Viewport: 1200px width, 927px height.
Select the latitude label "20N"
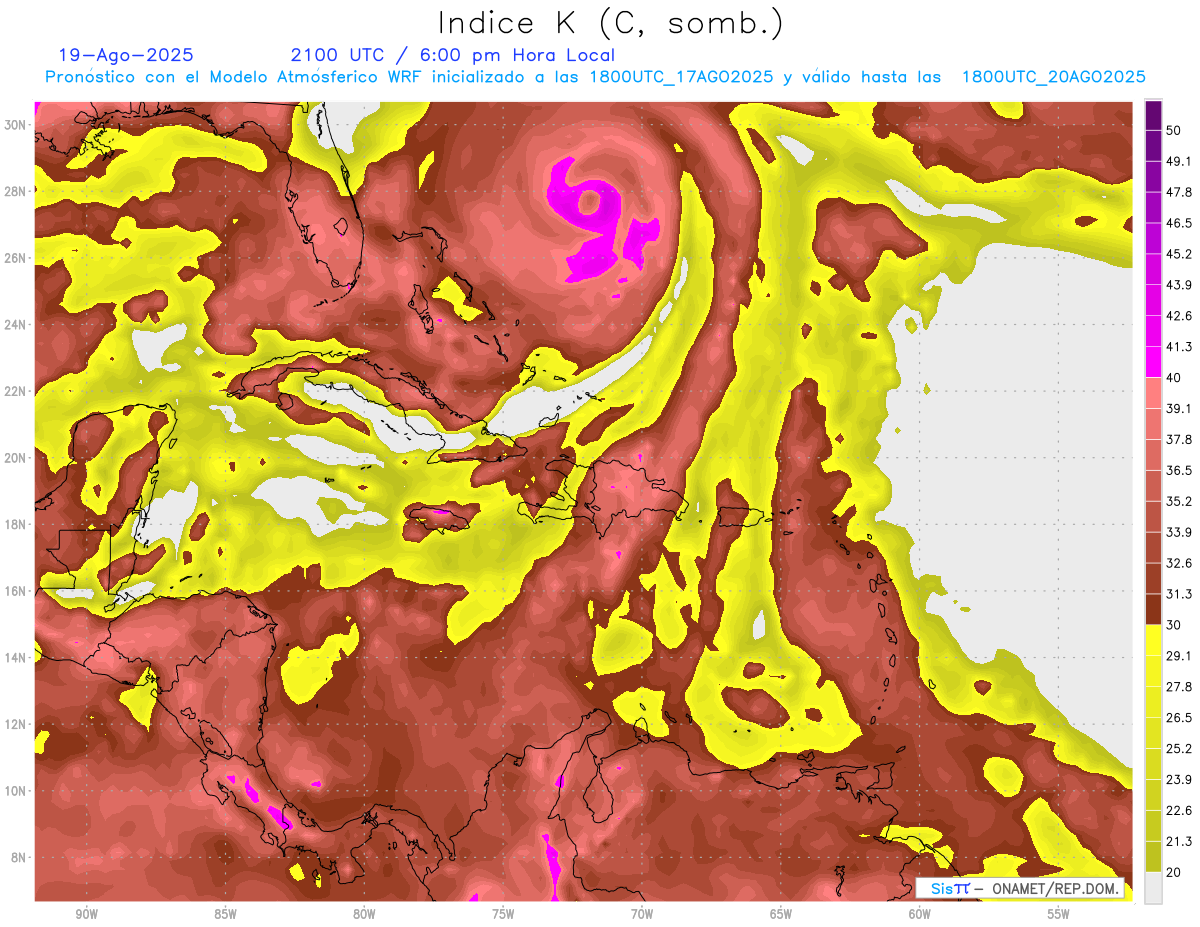15,458
